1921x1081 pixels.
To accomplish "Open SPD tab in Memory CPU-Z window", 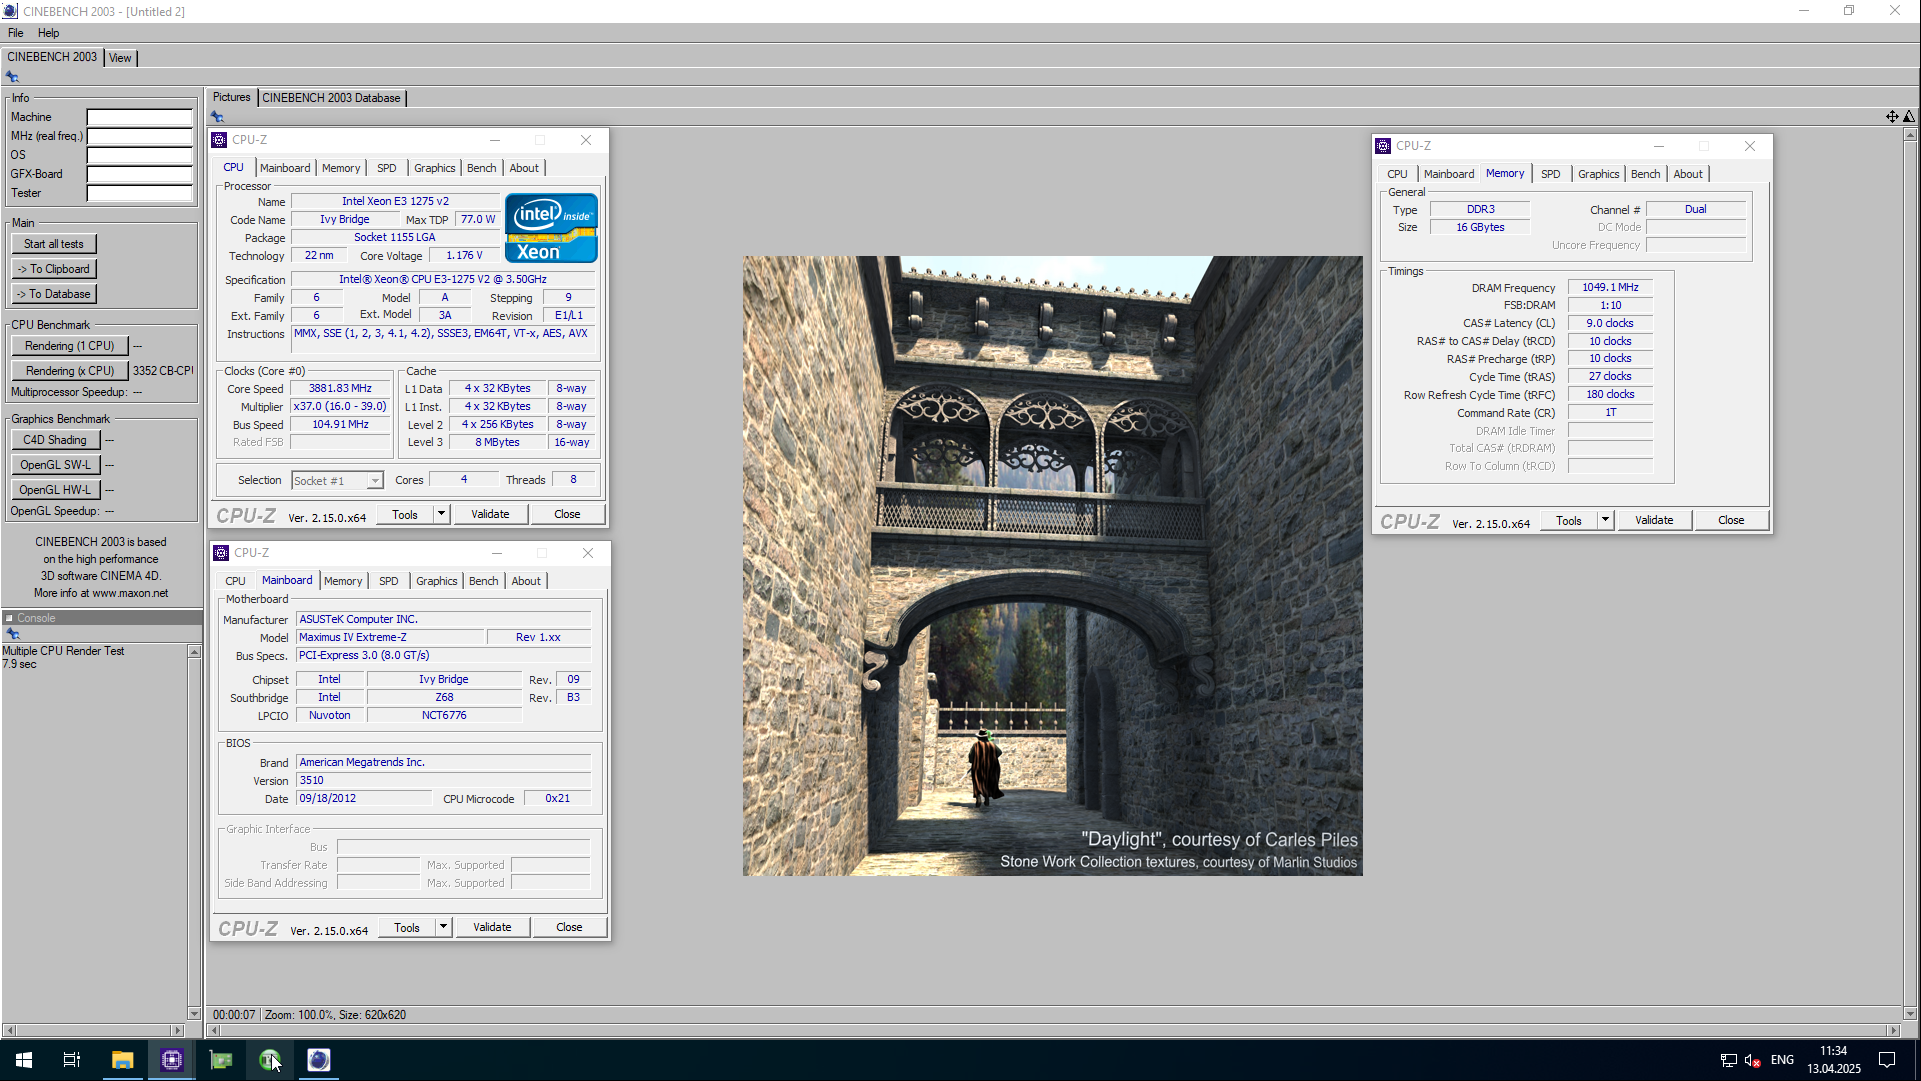I will pyautogui.click(x=1550, y=174).
